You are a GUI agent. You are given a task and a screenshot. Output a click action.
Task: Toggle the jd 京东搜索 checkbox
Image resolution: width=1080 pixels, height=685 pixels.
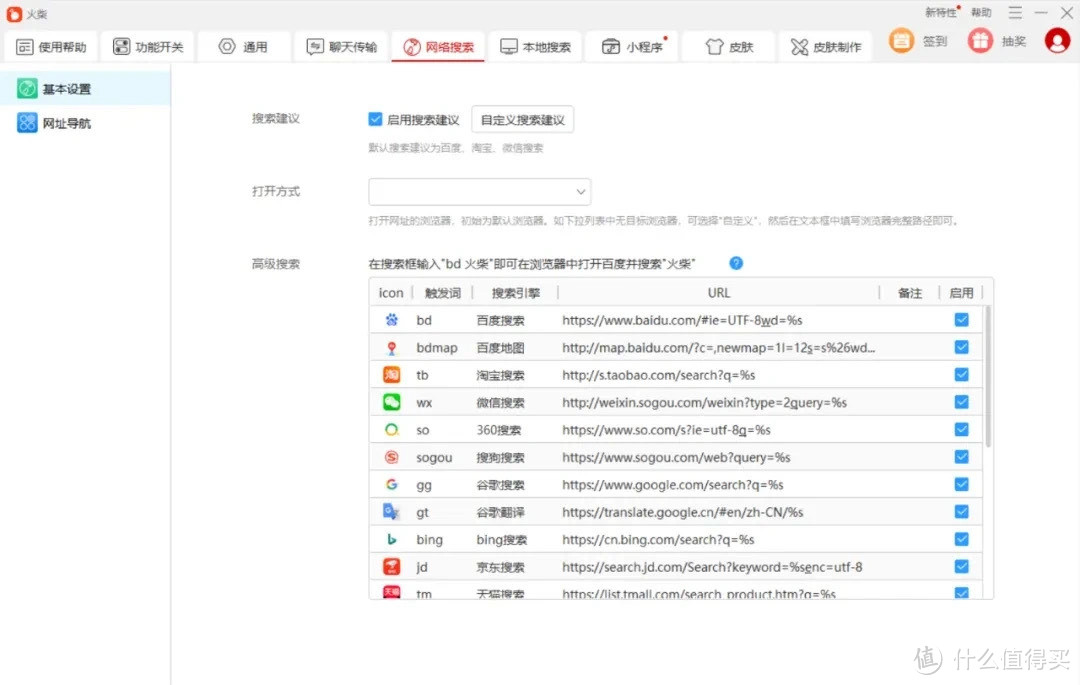[x=962, y=567]
